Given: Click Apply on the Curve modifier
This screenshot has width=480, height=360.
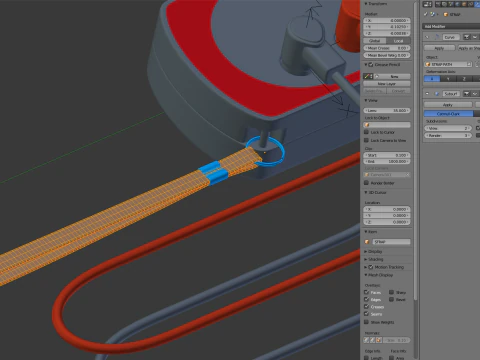Looking at the screenshot, I should click(x=439, y=48).
